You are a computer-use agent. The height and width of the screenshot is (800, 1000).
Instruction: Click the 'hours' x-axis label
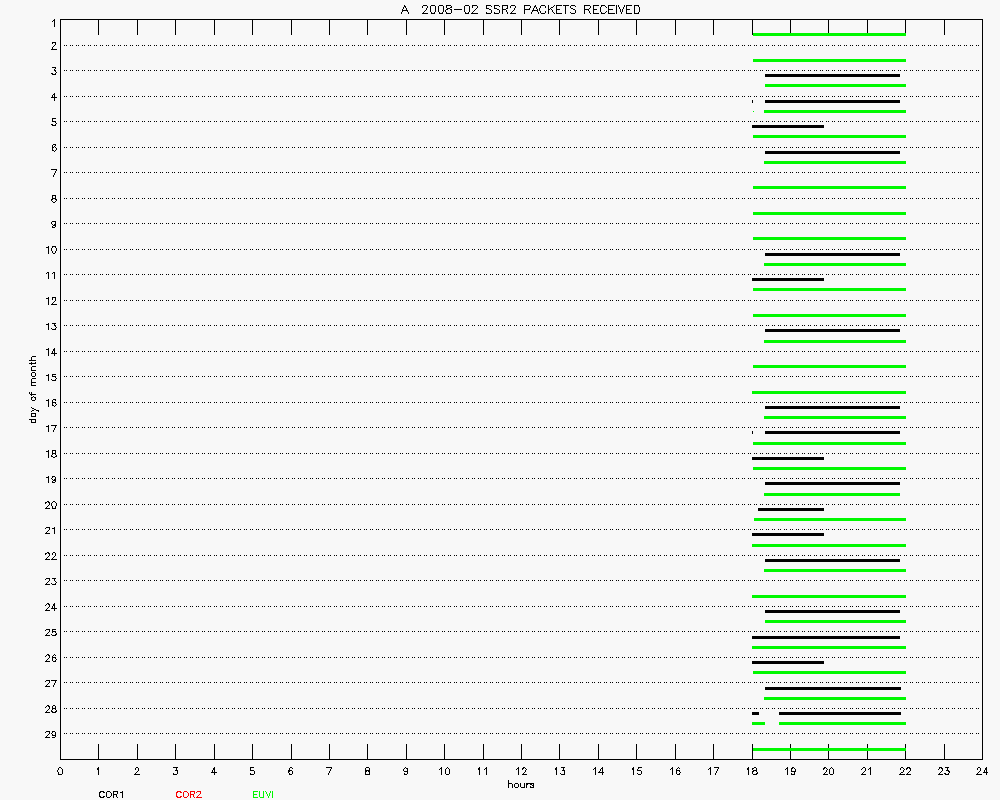tap(520, 785)
